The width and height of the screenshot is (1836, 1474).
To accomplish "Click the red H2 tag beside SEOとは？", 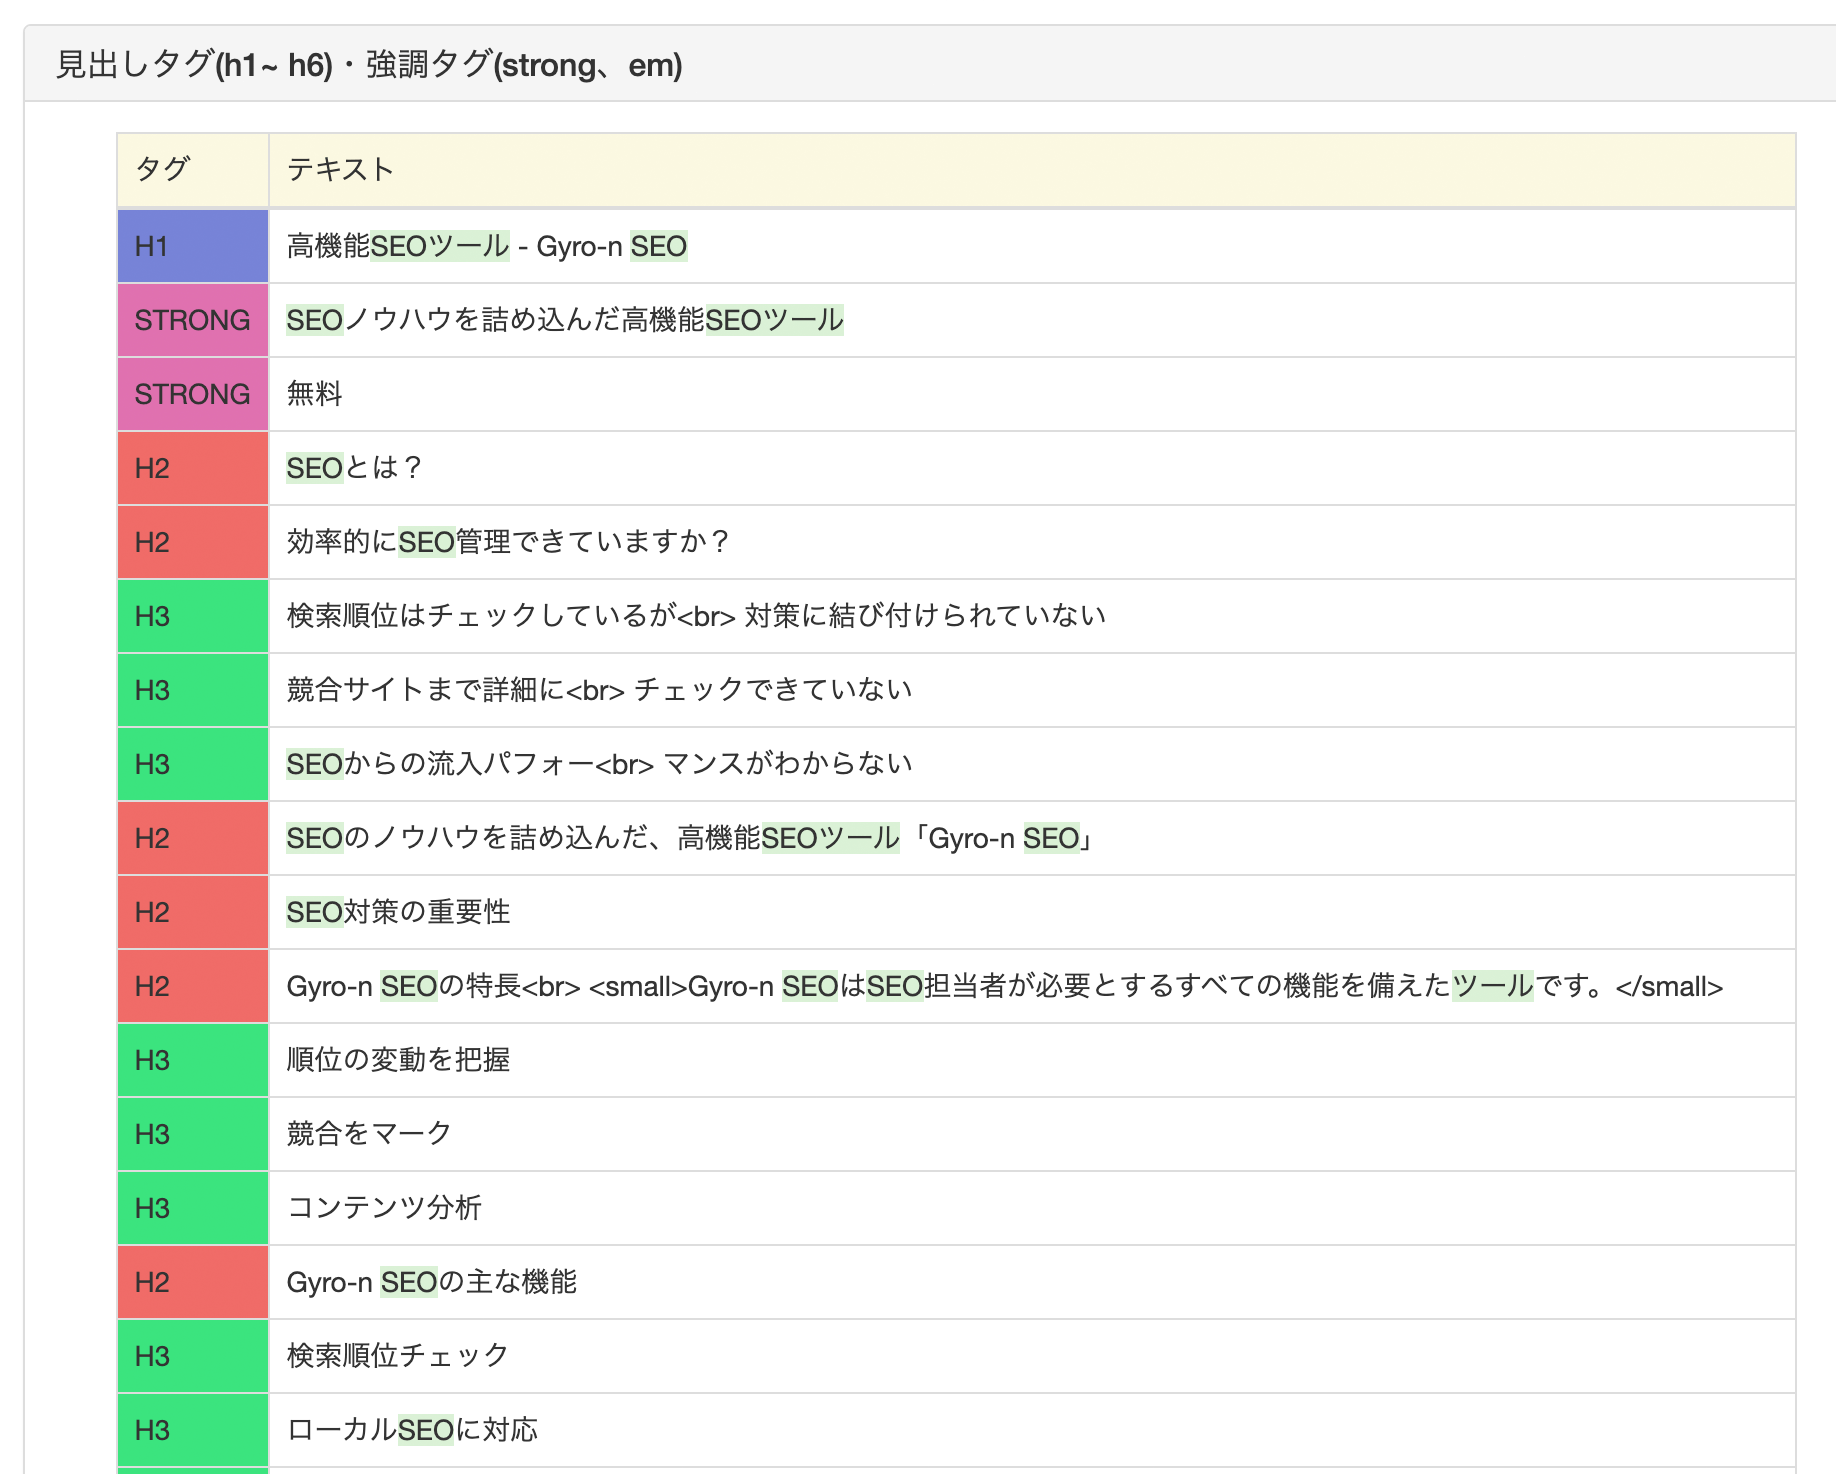I will (x=192, y=468).
